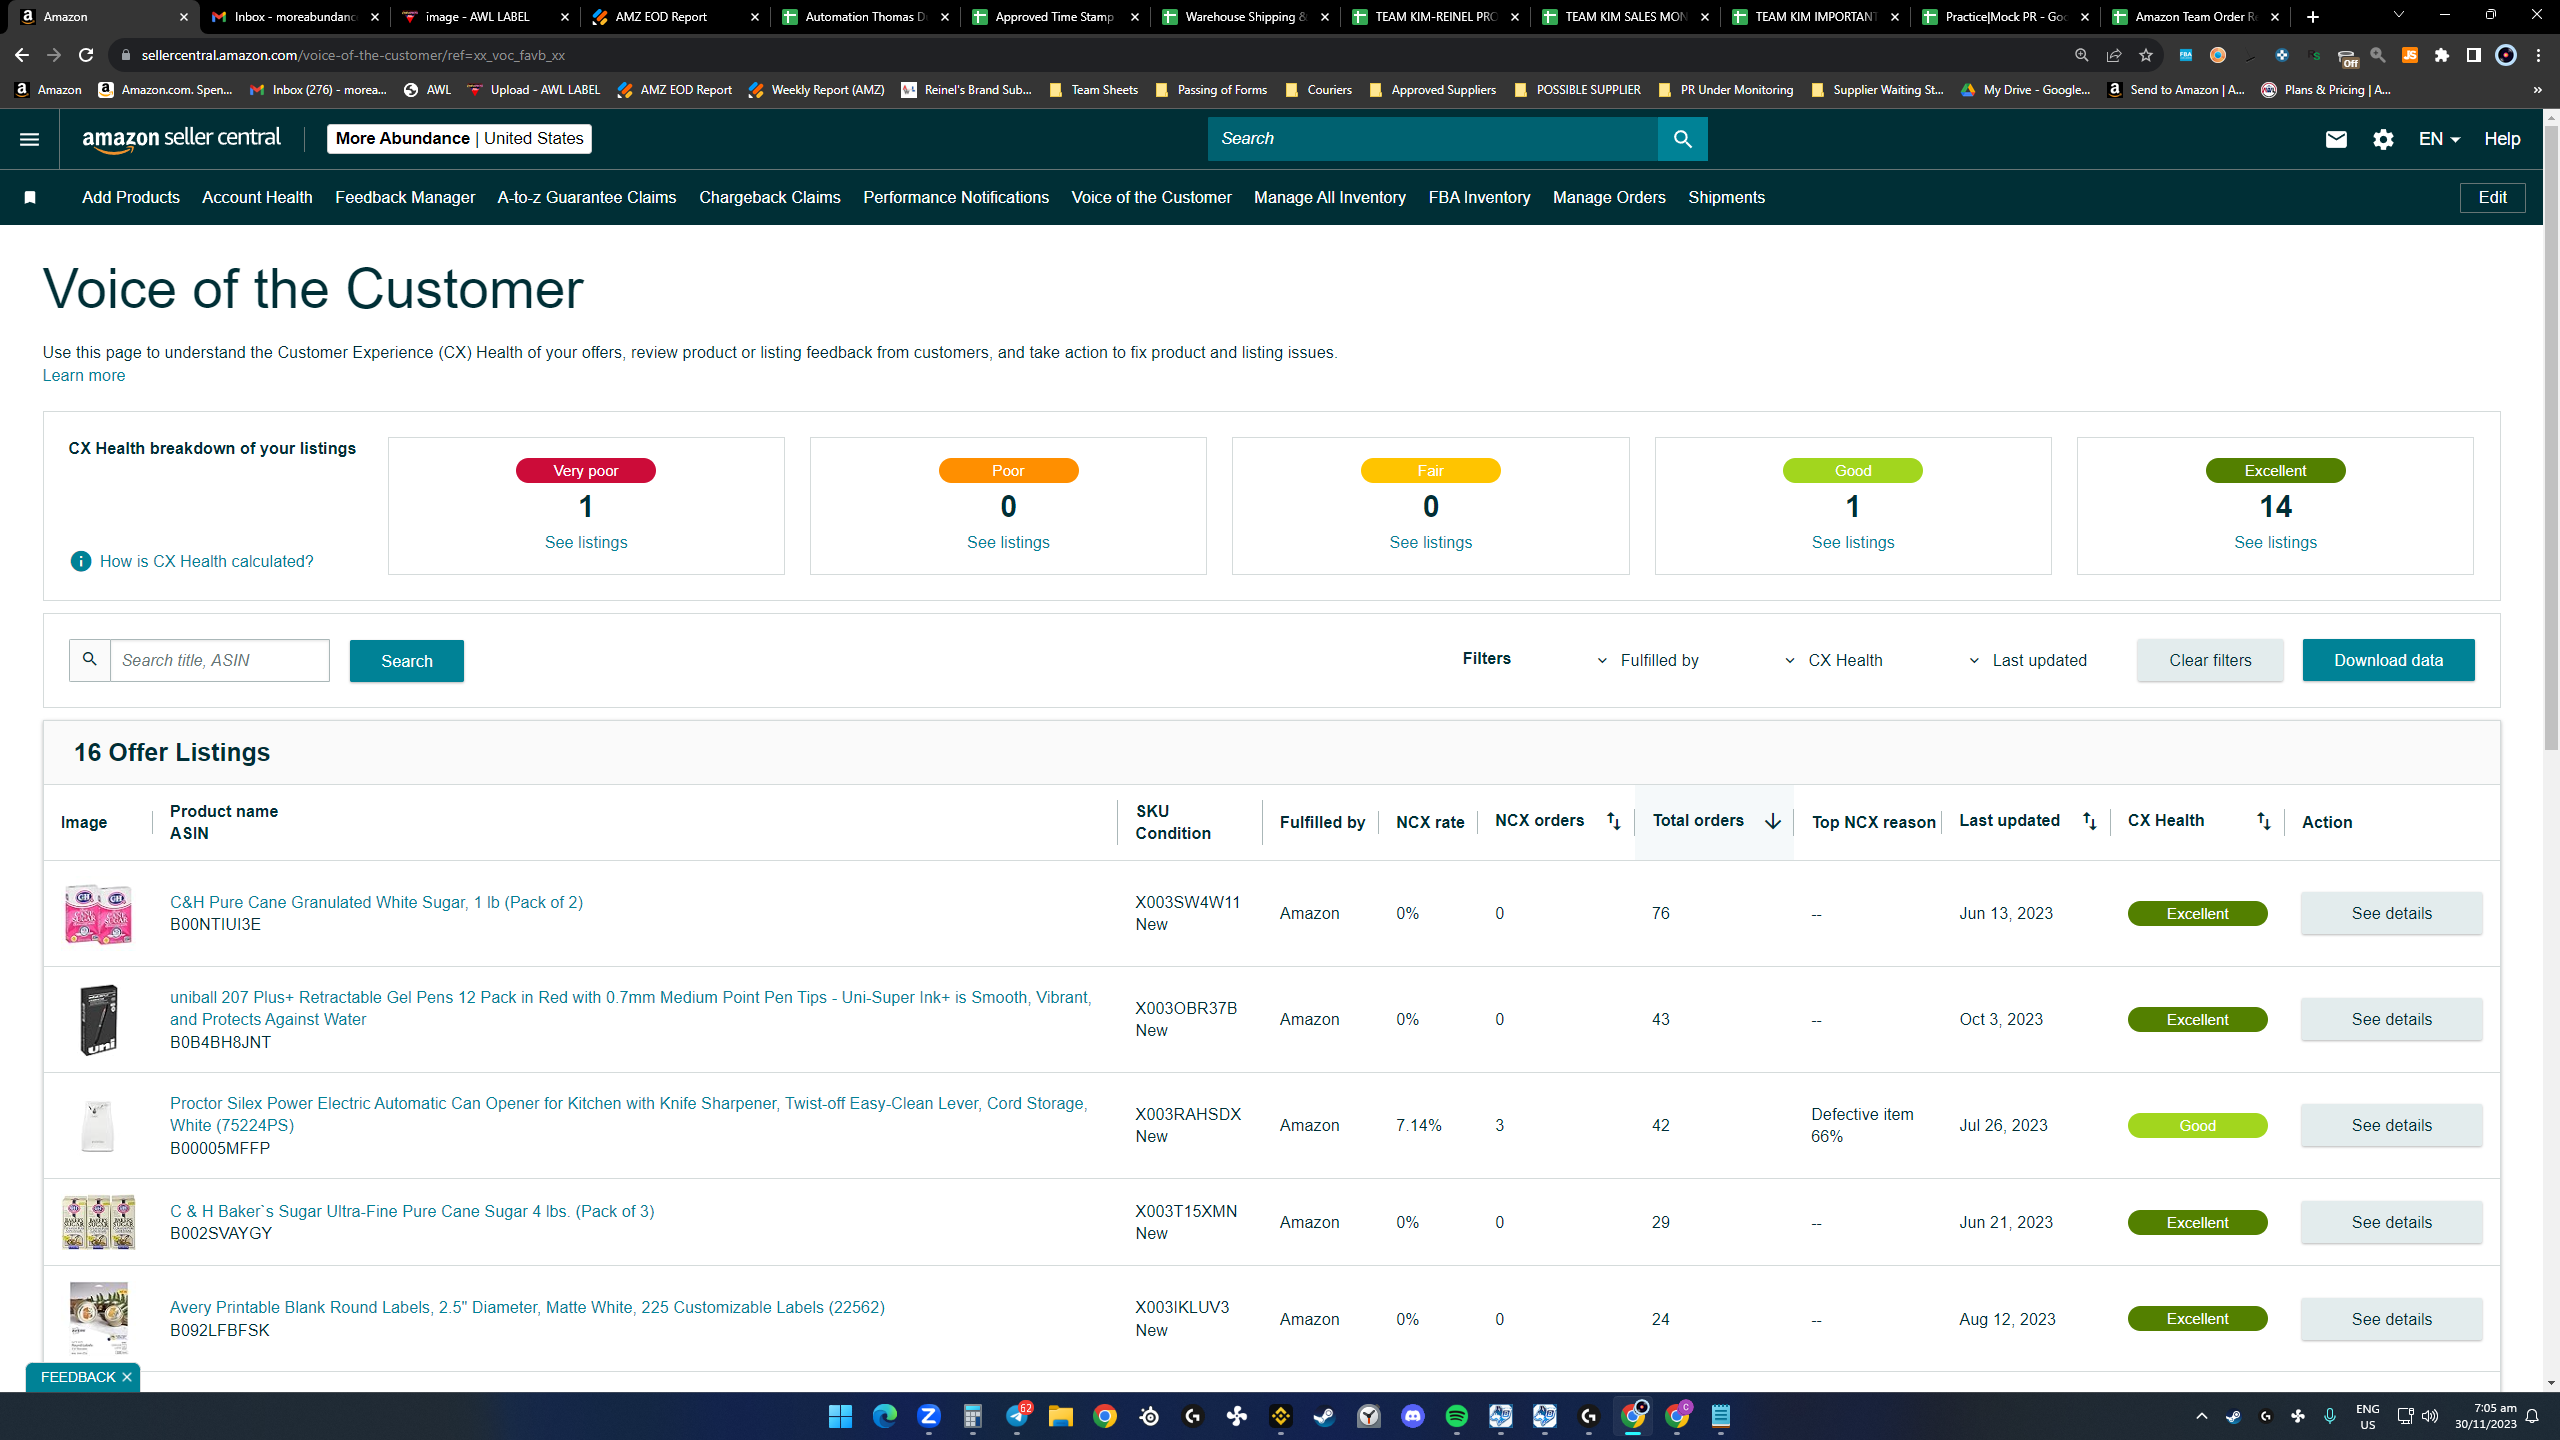The width and height of the screenshot is (2560, 1440).
Task: Open Feedback Manager from the nav bar
Action: (x=405, y=198)
